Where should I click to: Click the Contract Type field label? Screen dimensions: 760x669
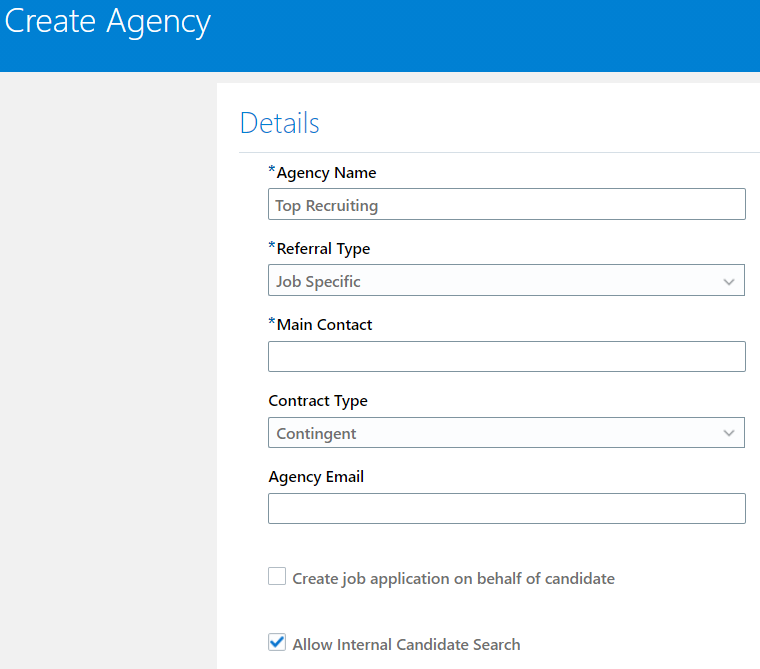click(x=318, y=401)
